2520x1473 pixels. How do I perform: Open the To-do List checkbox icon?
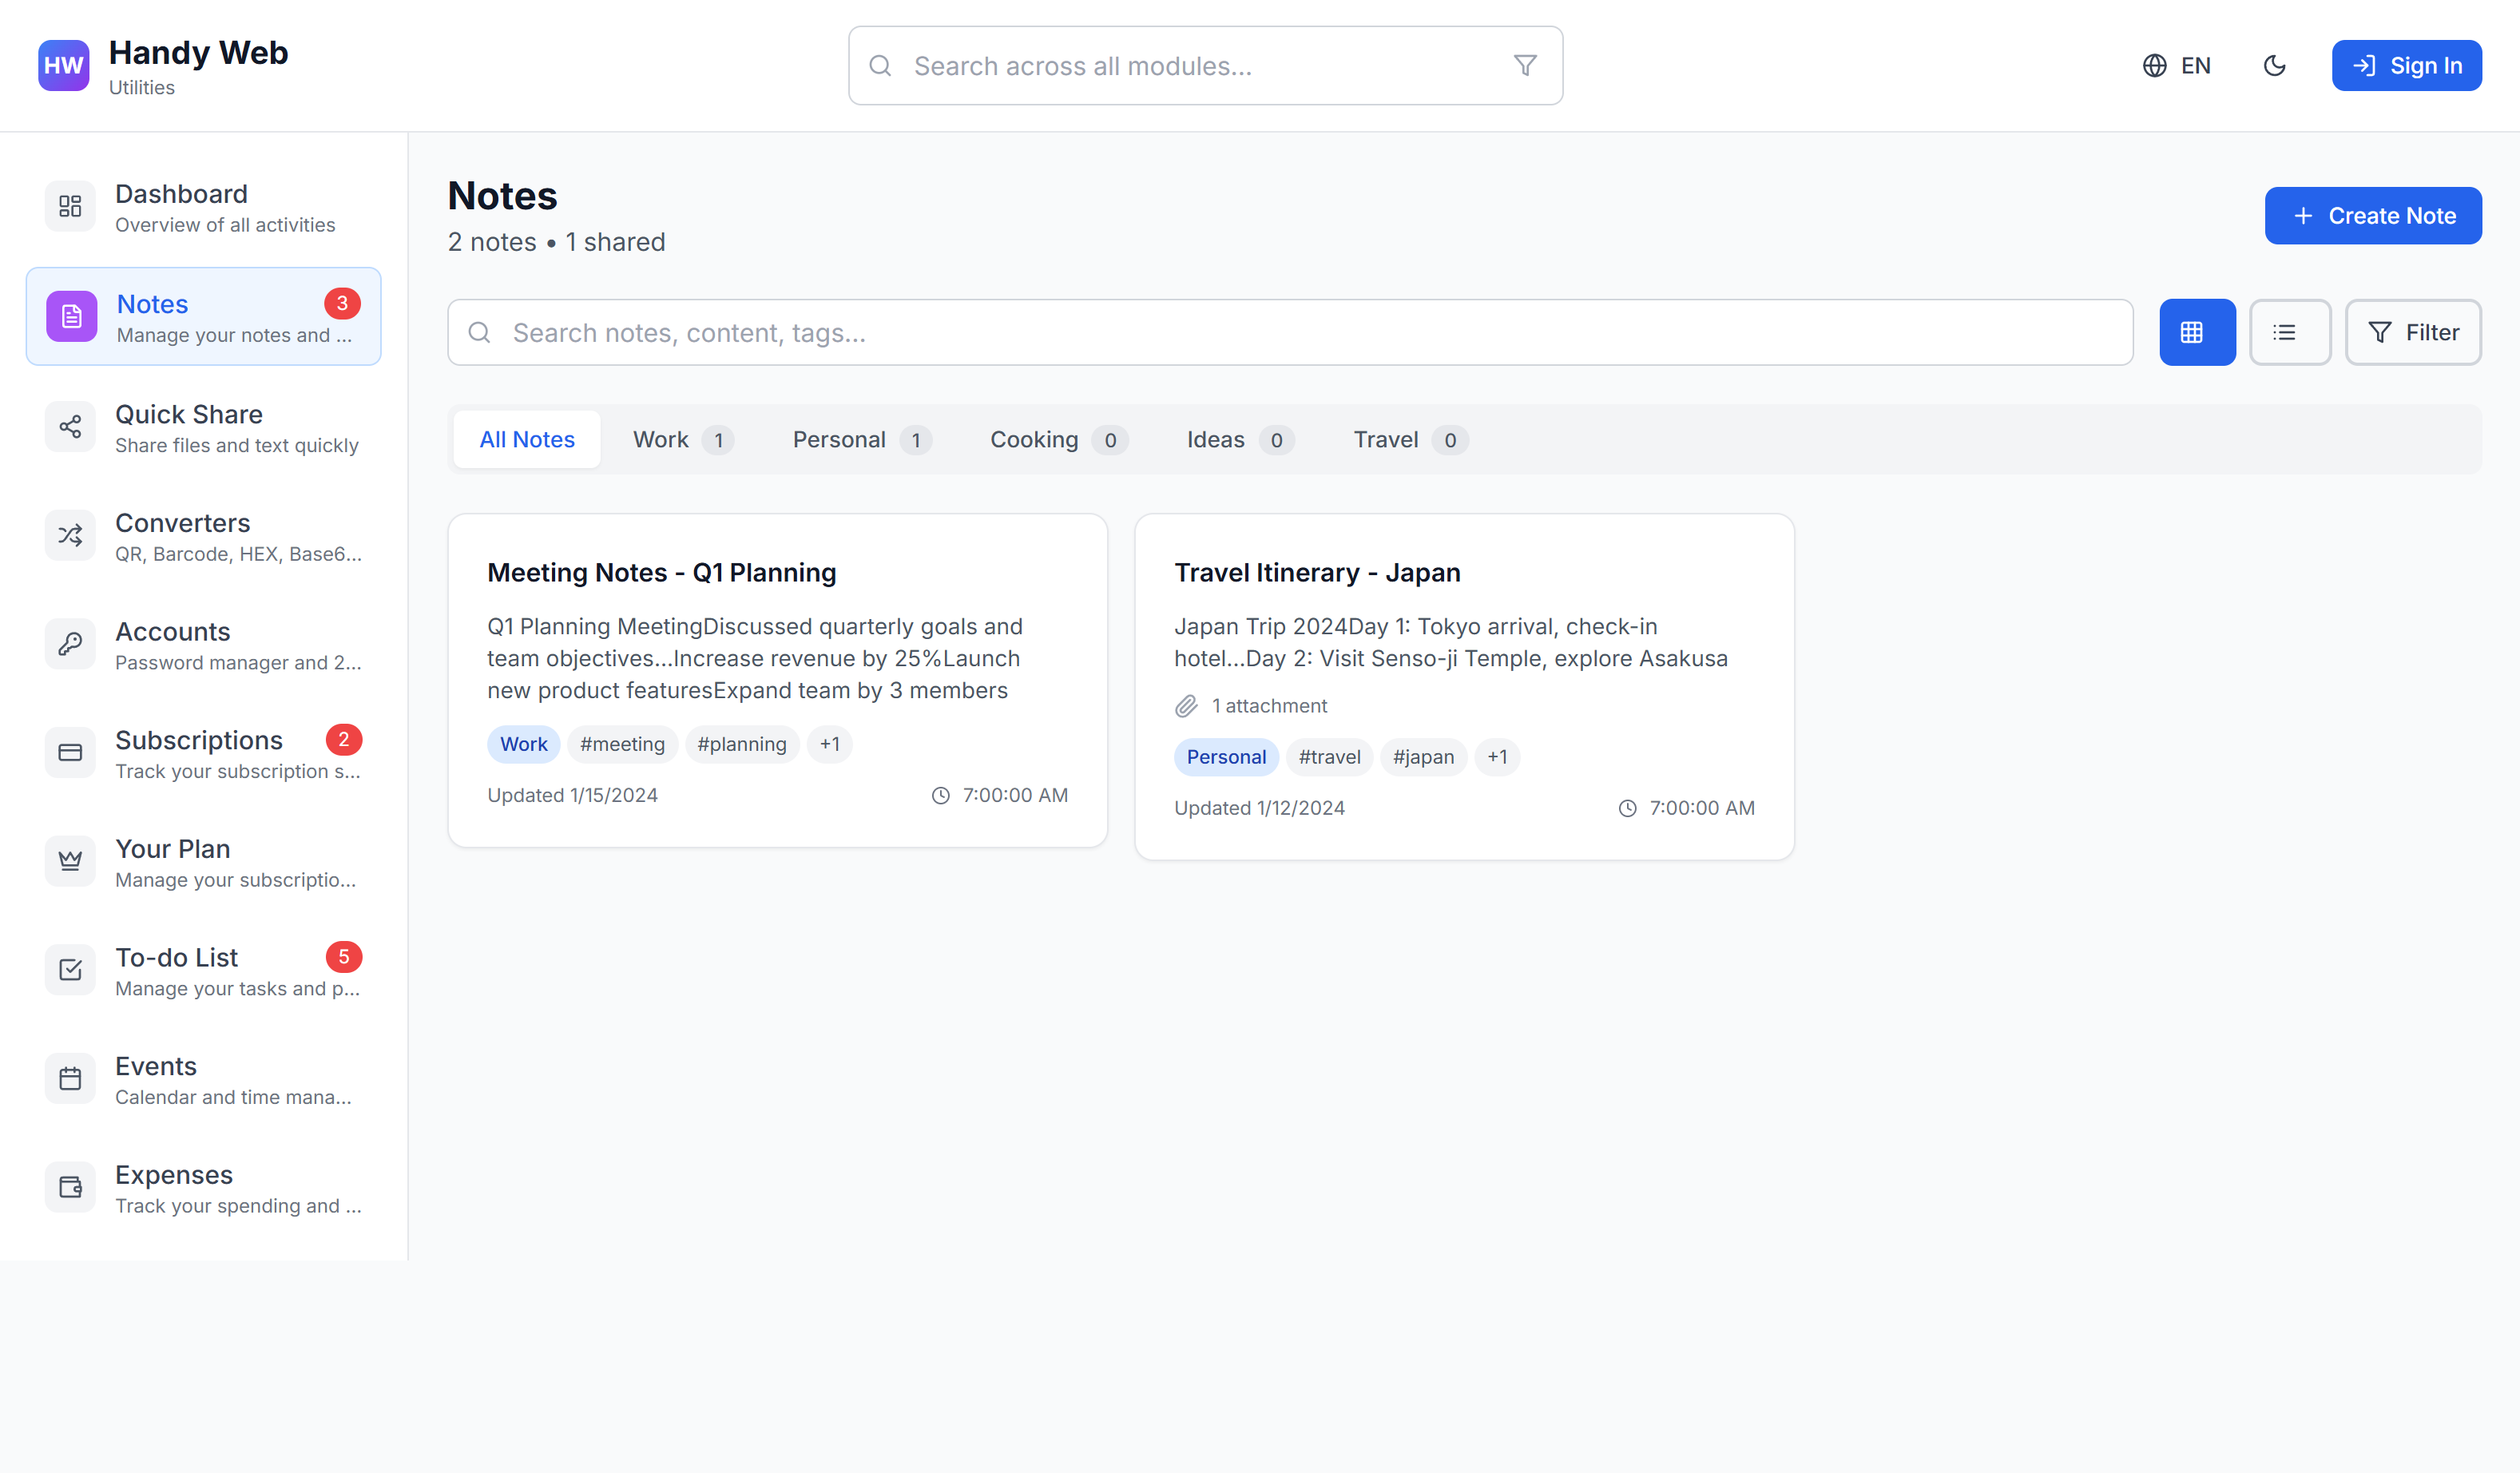click(x=70, y=970)
